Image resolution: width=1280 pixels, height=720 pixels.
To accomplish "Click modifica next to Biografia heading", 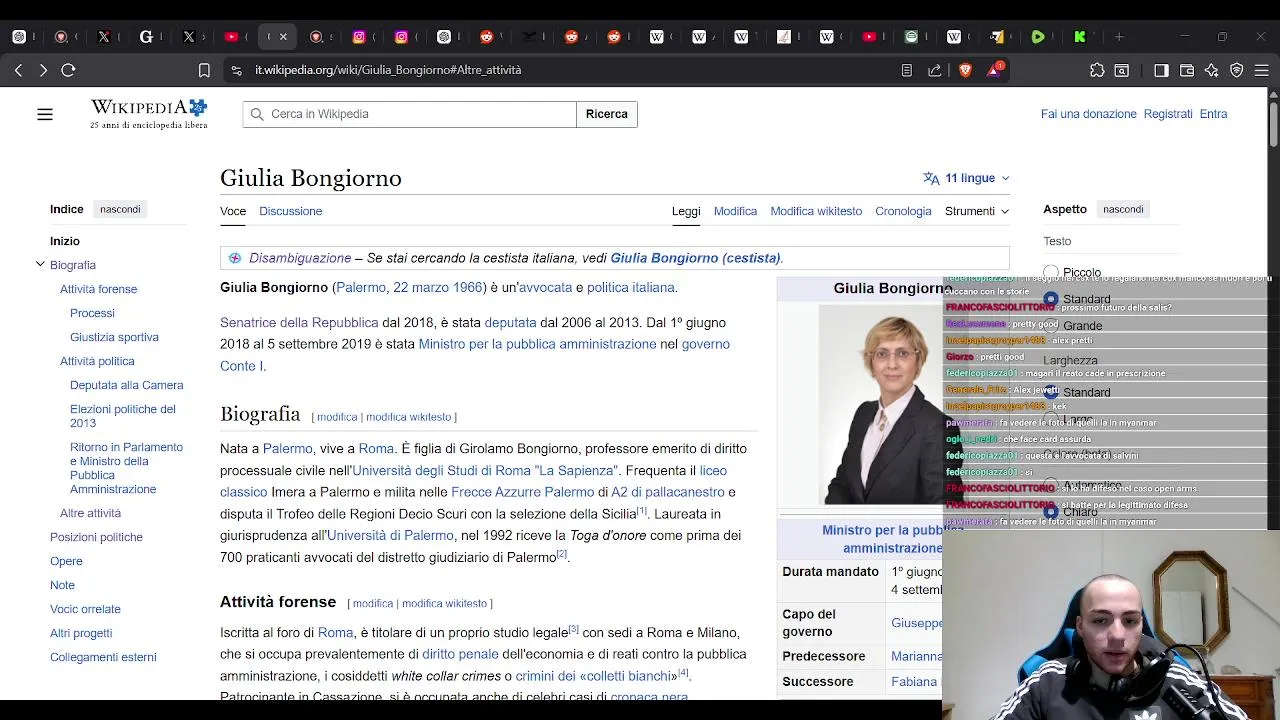I will coord(337,417).
